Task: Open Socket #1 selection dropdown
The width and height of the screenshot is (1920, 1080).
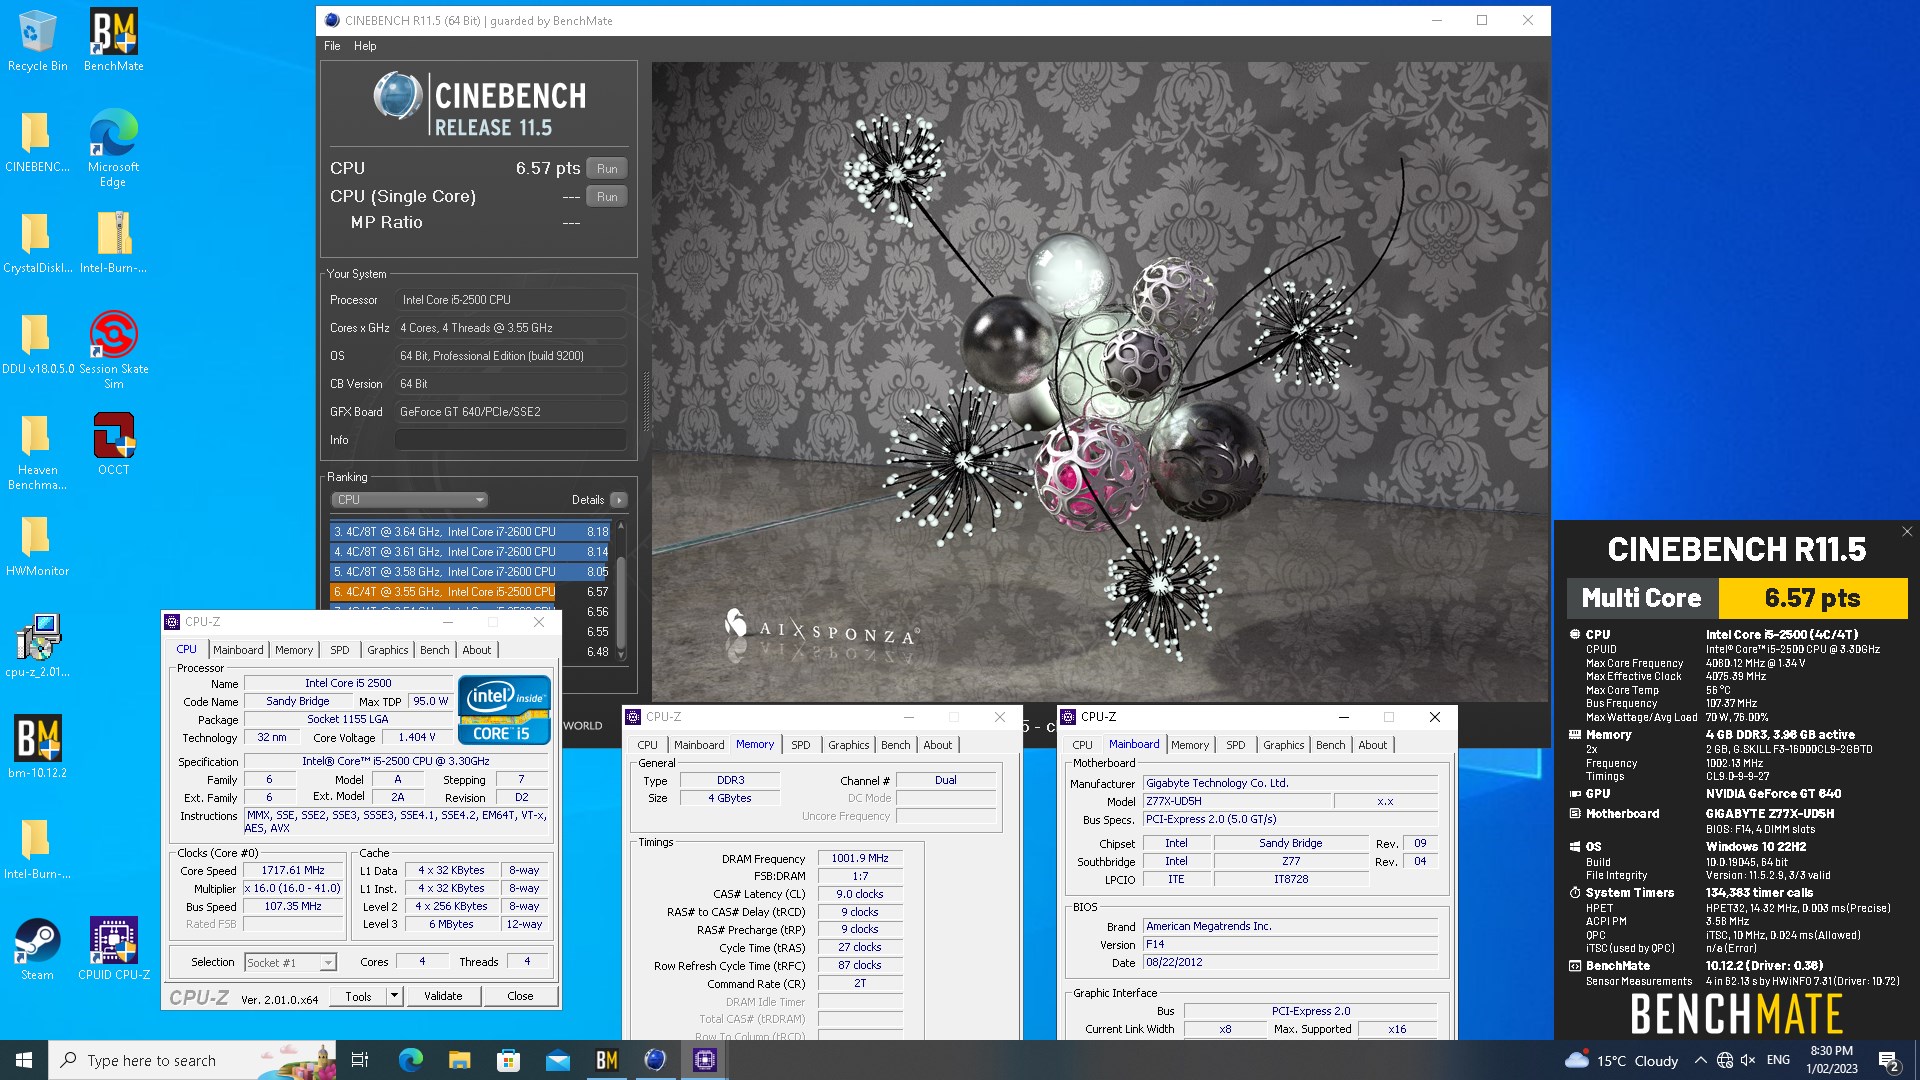Action: click(x=290, y=962)
